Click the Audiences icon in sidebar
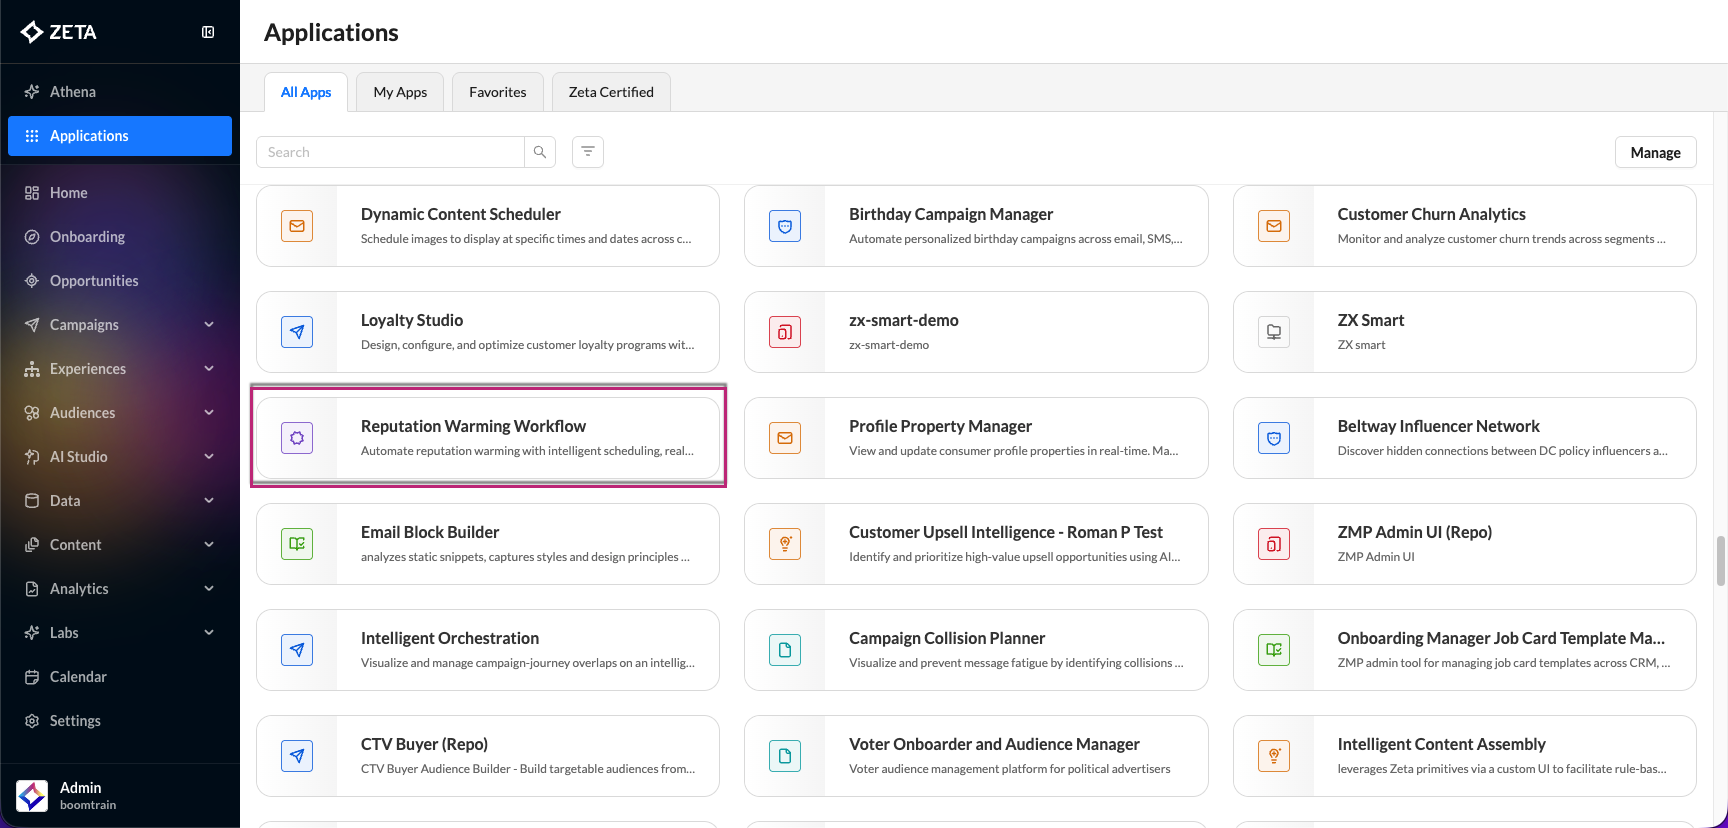The width and height of the screenshot is (1728, 828). point(32,413)
